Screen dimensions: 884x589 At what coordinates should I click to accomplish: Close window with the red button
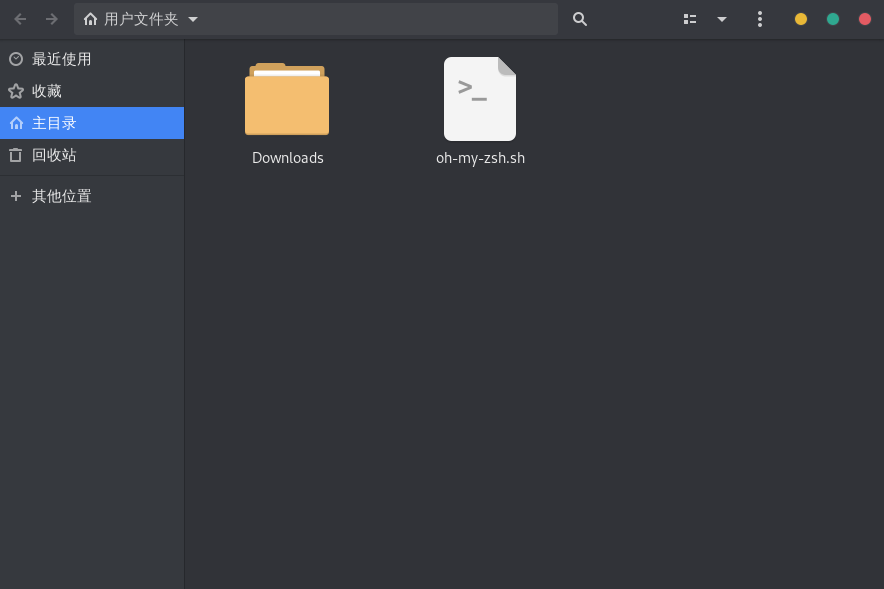tap(865, 19)
